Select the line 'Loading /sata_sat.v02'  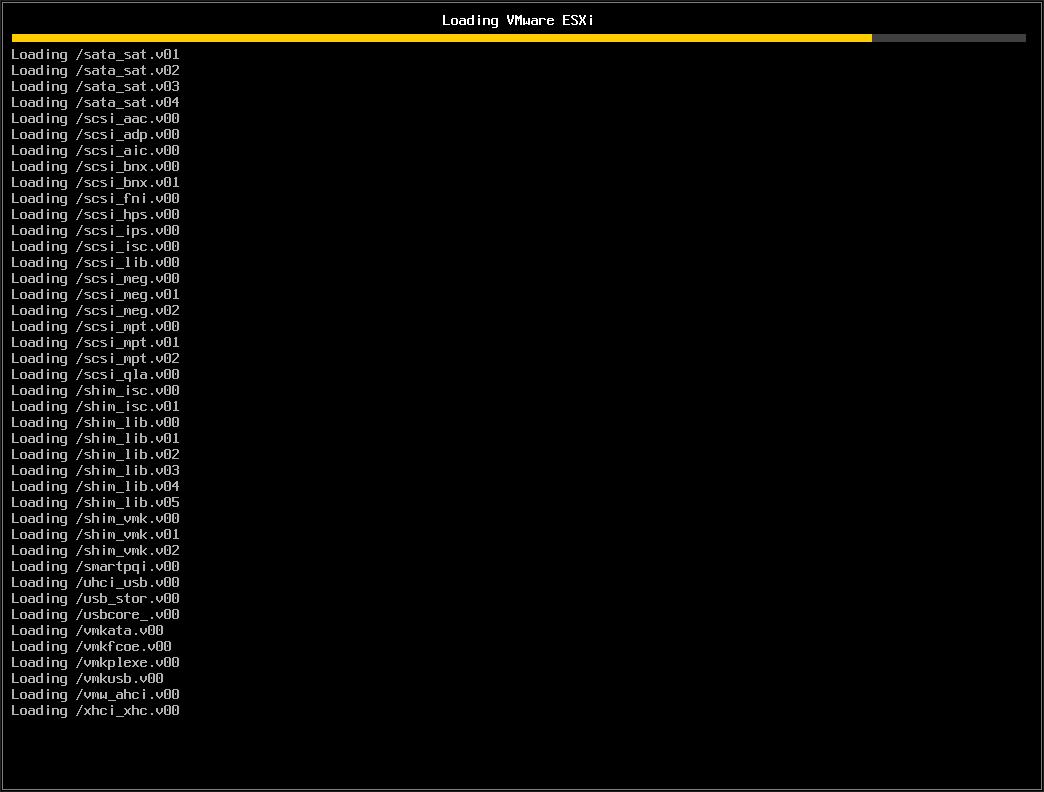point(95,71)
